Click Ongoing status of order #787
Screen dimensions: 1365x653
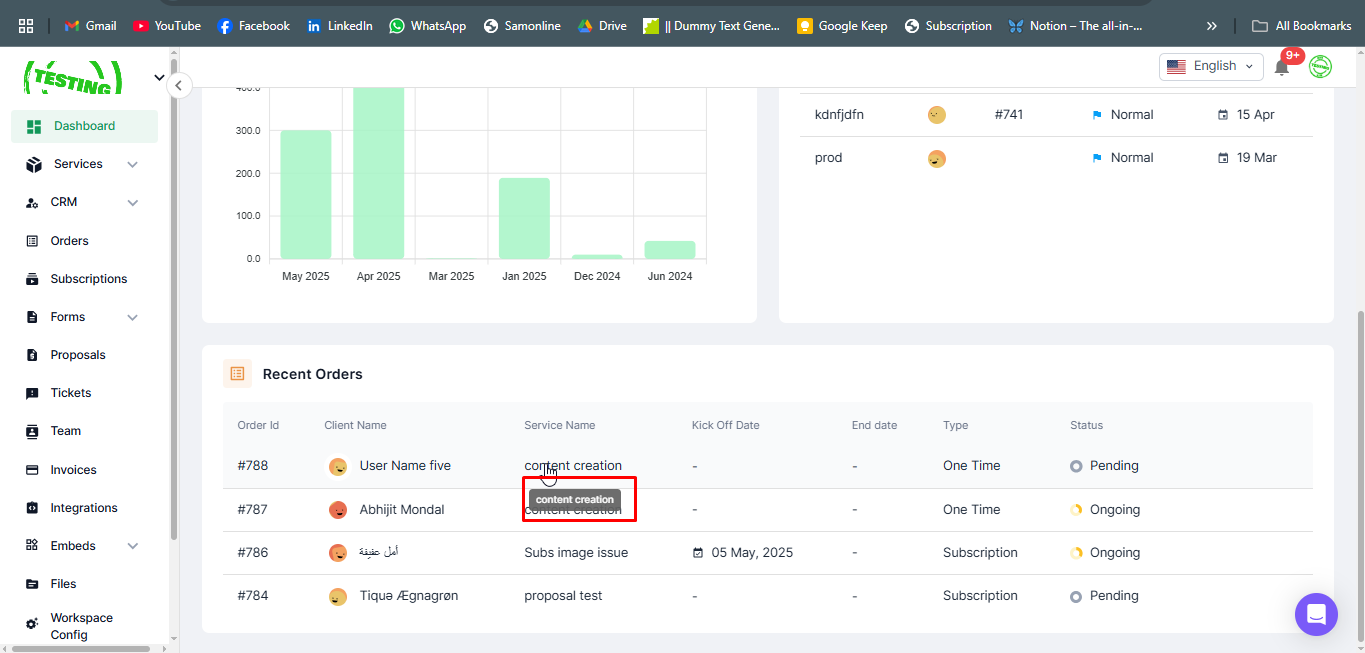(x=1105, y=510)
